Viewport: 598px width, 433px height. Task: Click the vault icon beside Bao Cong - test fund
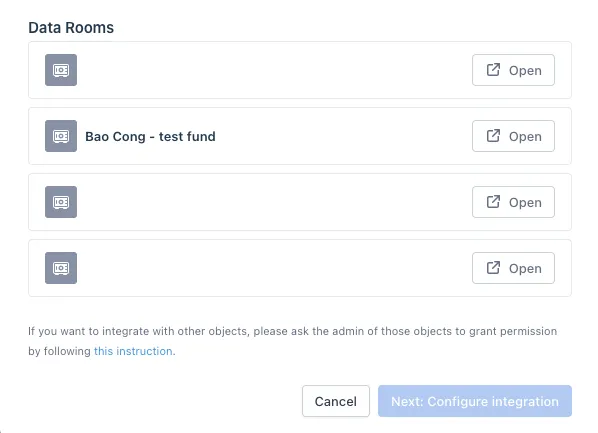(61, 136)
